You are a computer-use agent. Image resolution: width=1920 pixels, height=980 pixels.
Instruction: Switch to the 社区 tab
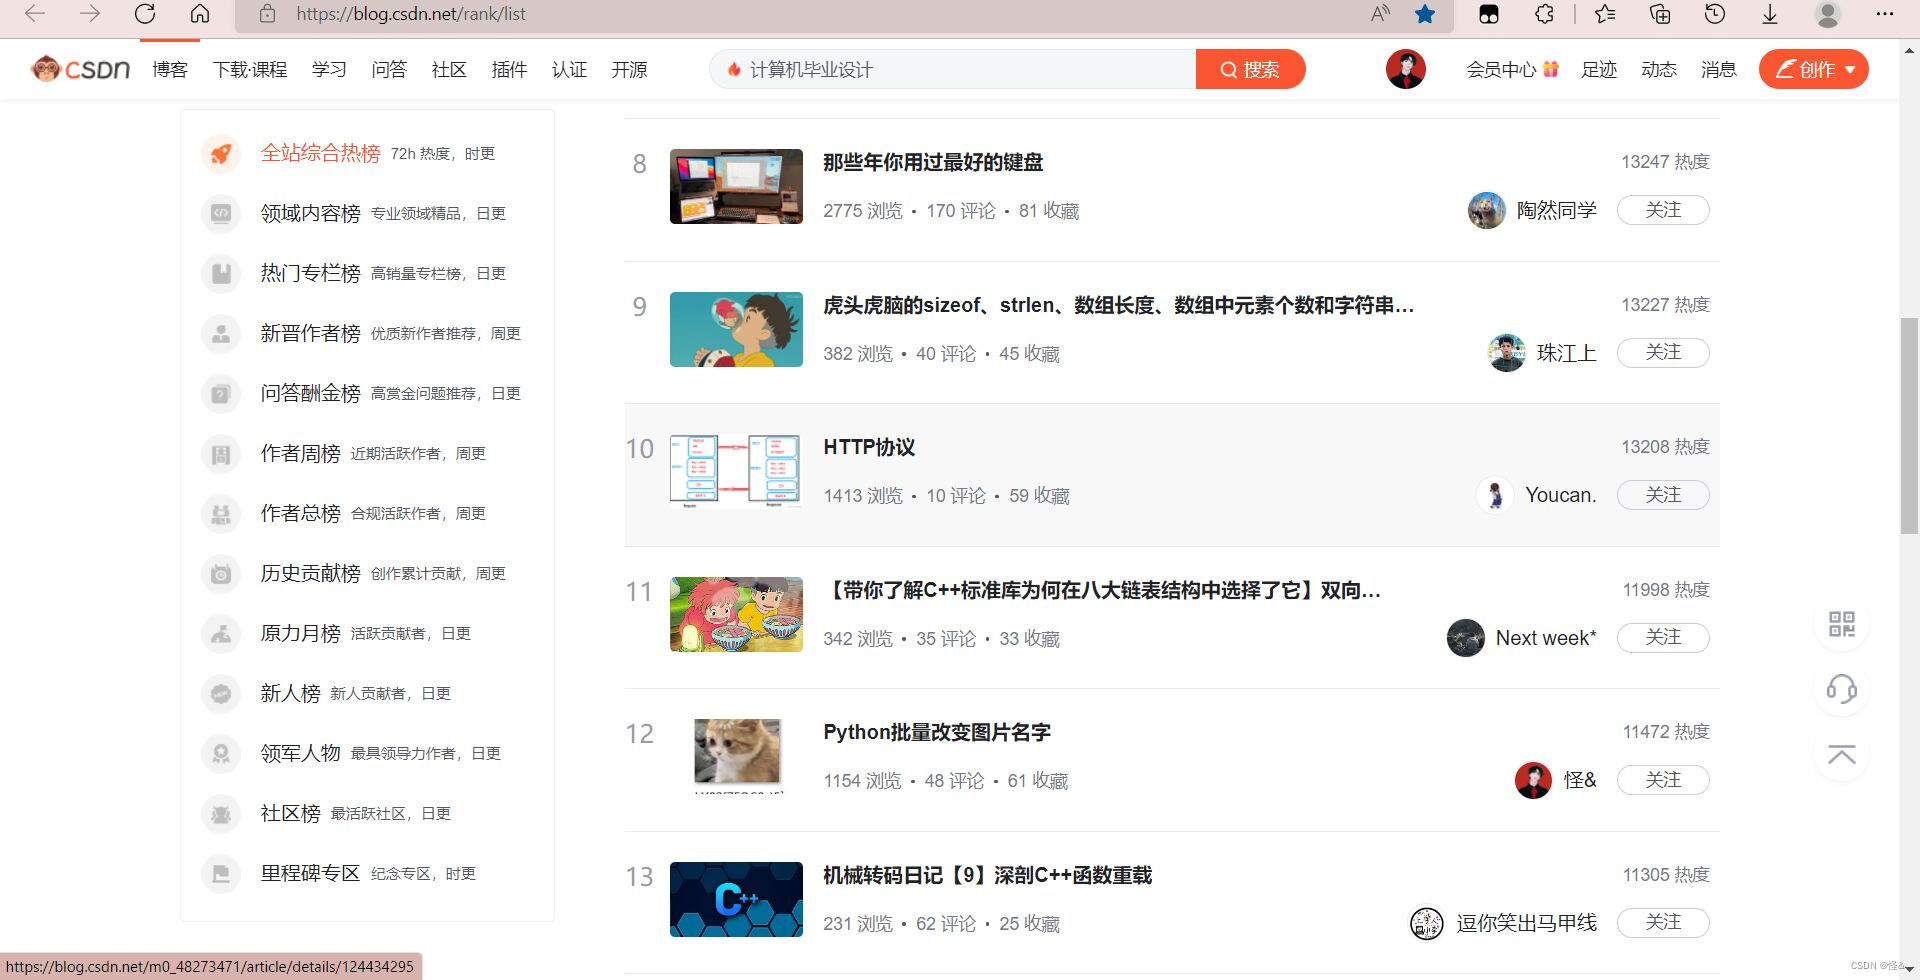(x=448, y=69)
